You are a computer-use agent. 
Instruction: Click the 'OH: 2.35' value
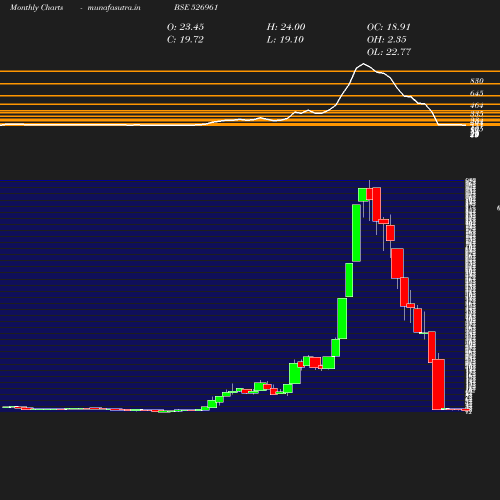[387, 40]
